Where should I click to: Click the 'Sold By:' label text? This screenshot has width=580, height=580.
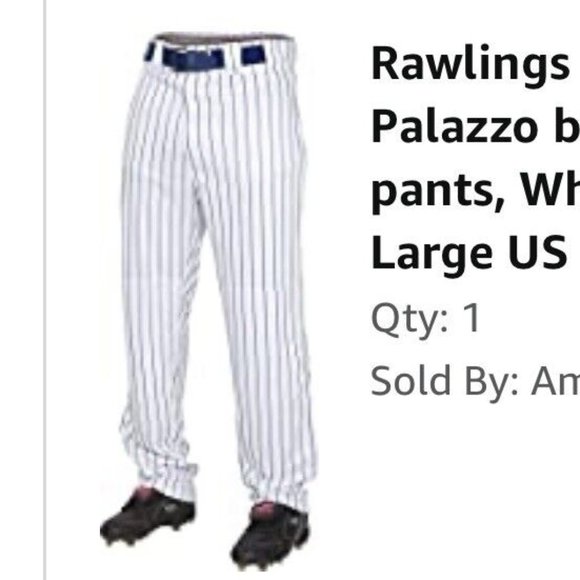[444, 382]
